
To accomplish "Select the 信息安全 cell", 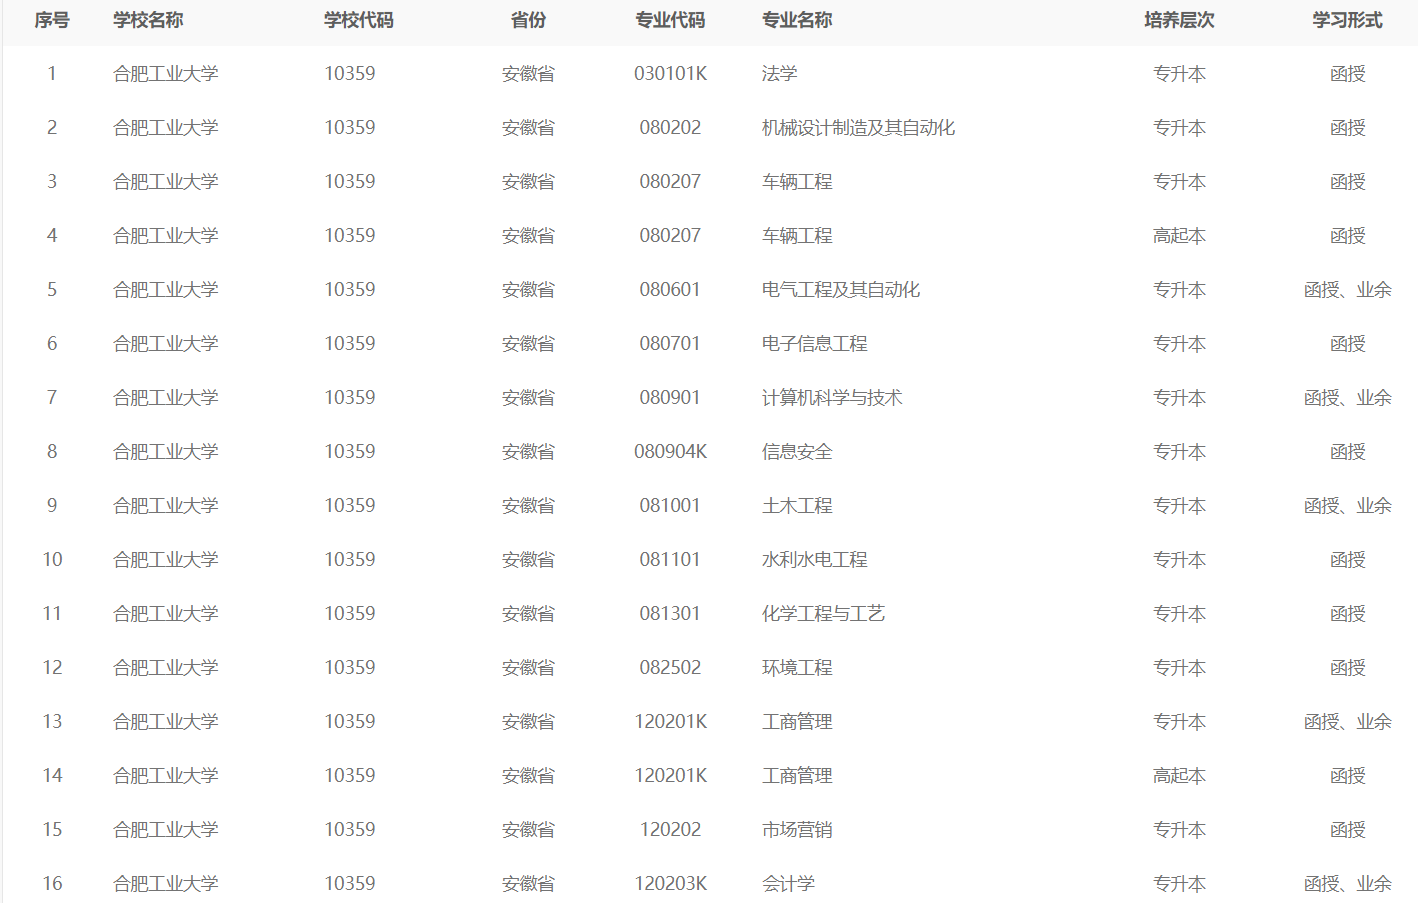I will 797,452.
